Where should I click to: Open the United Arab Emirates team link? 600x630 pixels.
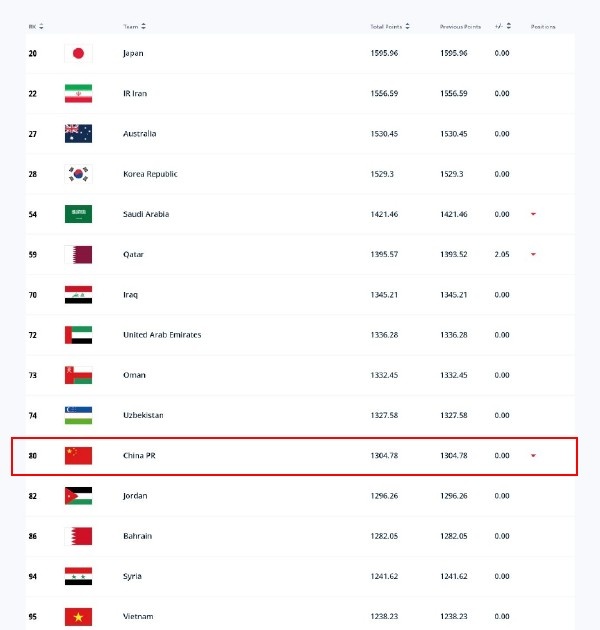pos(162,335)
